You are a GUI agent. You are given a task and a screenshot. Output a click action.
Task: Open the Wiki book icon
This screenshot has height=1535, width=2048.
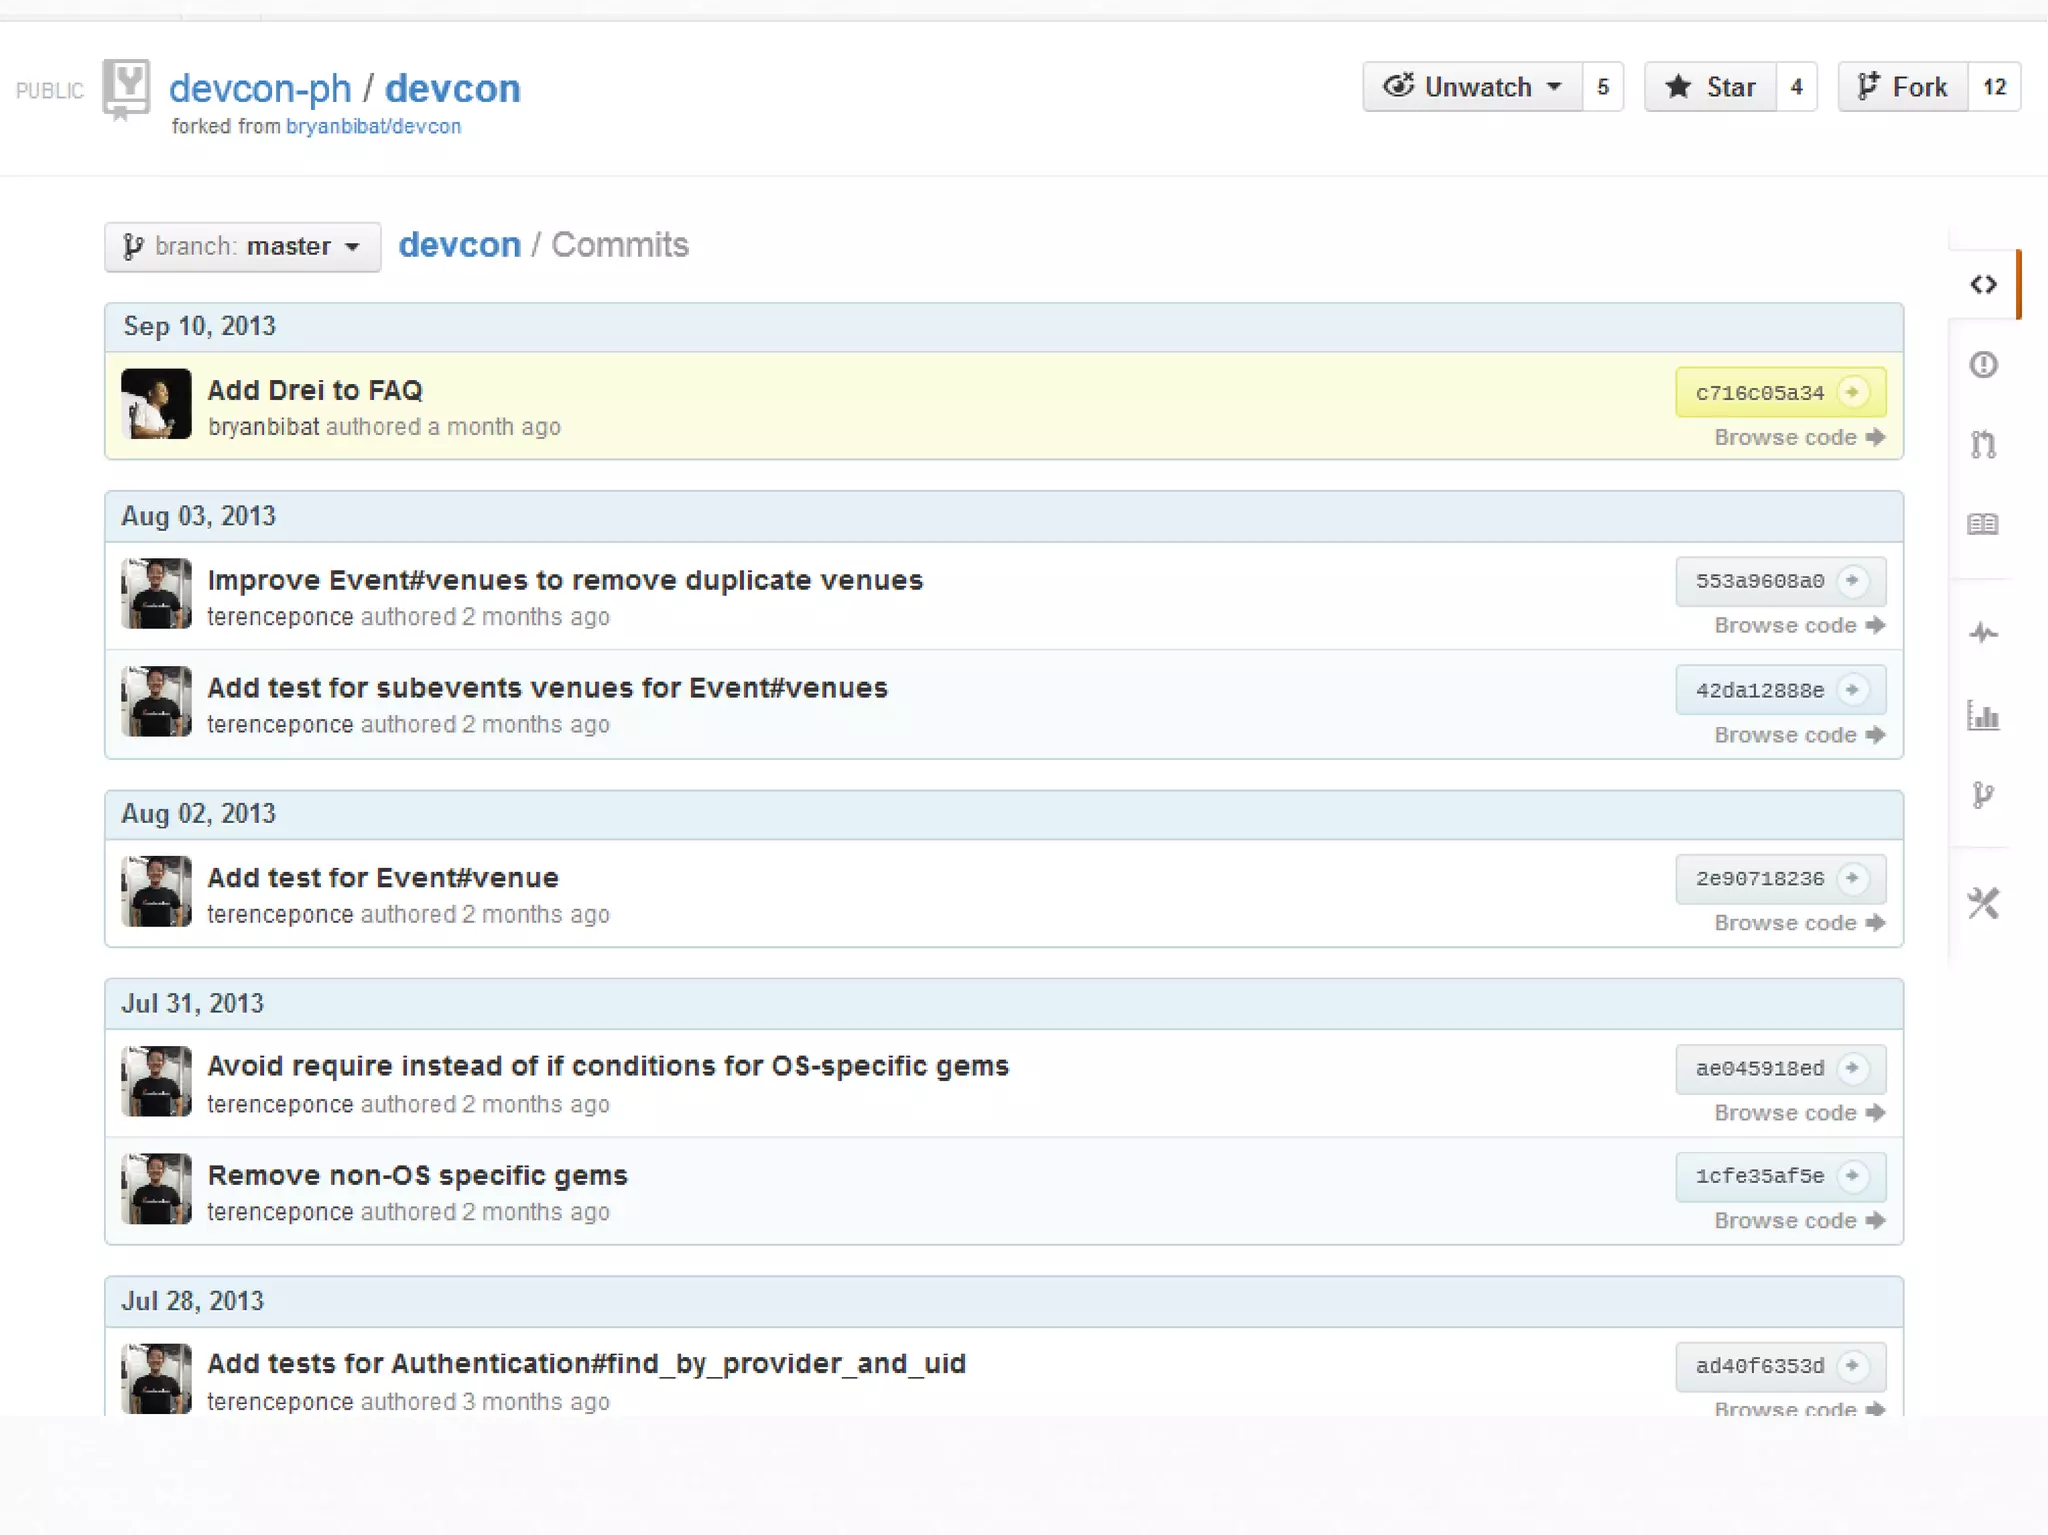pos(1983,524)
